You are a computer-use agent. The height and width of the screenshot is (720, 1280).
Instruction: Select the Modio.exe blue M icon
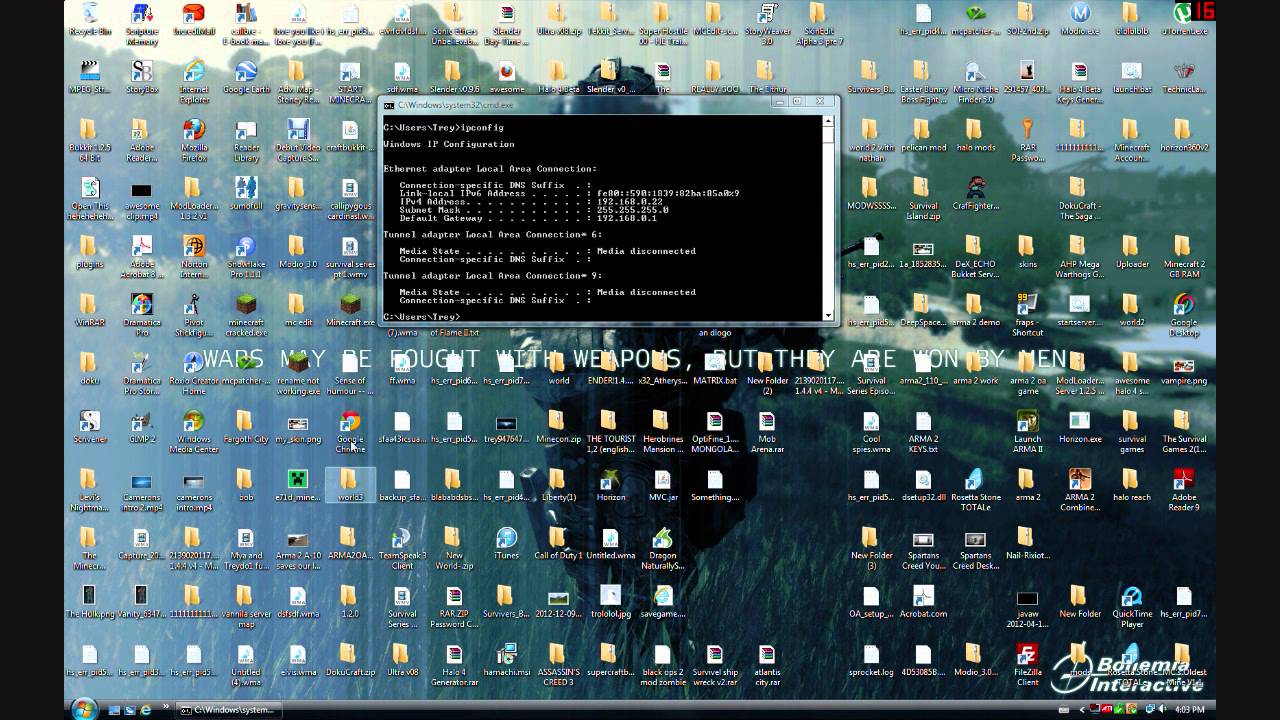tap(1079, 20)
